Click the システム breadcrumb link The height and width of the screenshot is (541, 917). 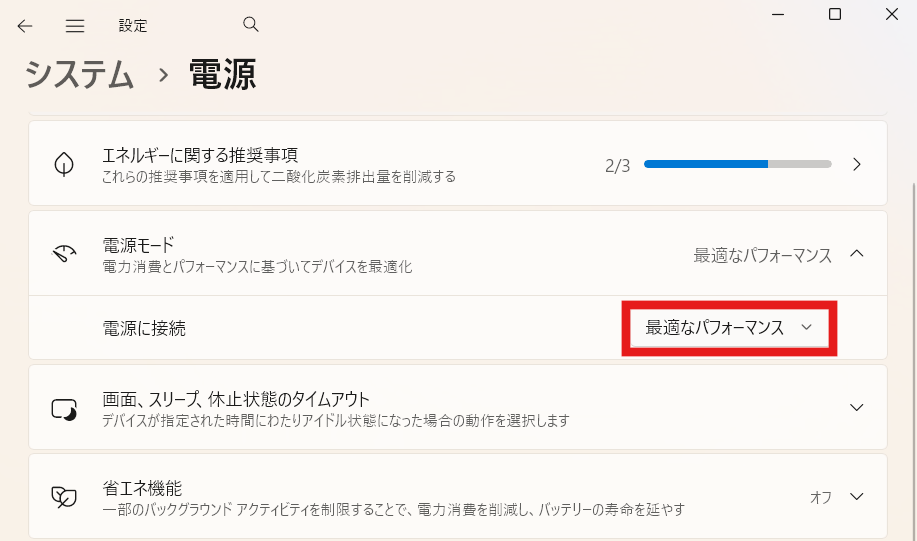[x=80, y=75]
